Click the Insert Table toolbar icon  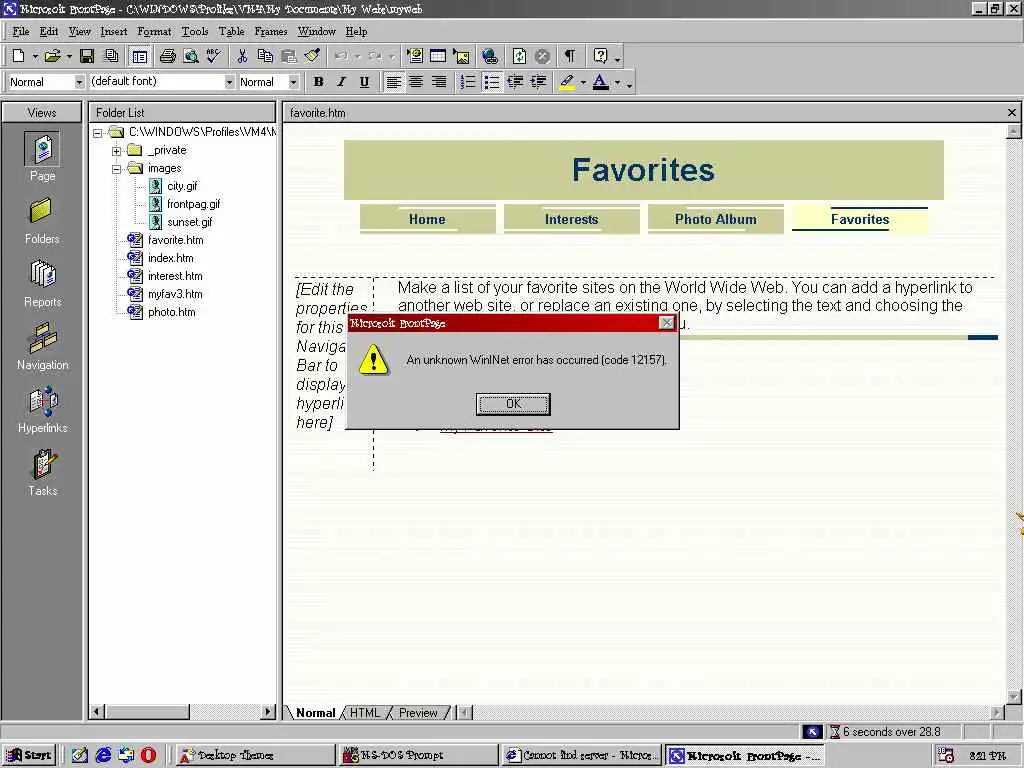click(x=438, y=56)
